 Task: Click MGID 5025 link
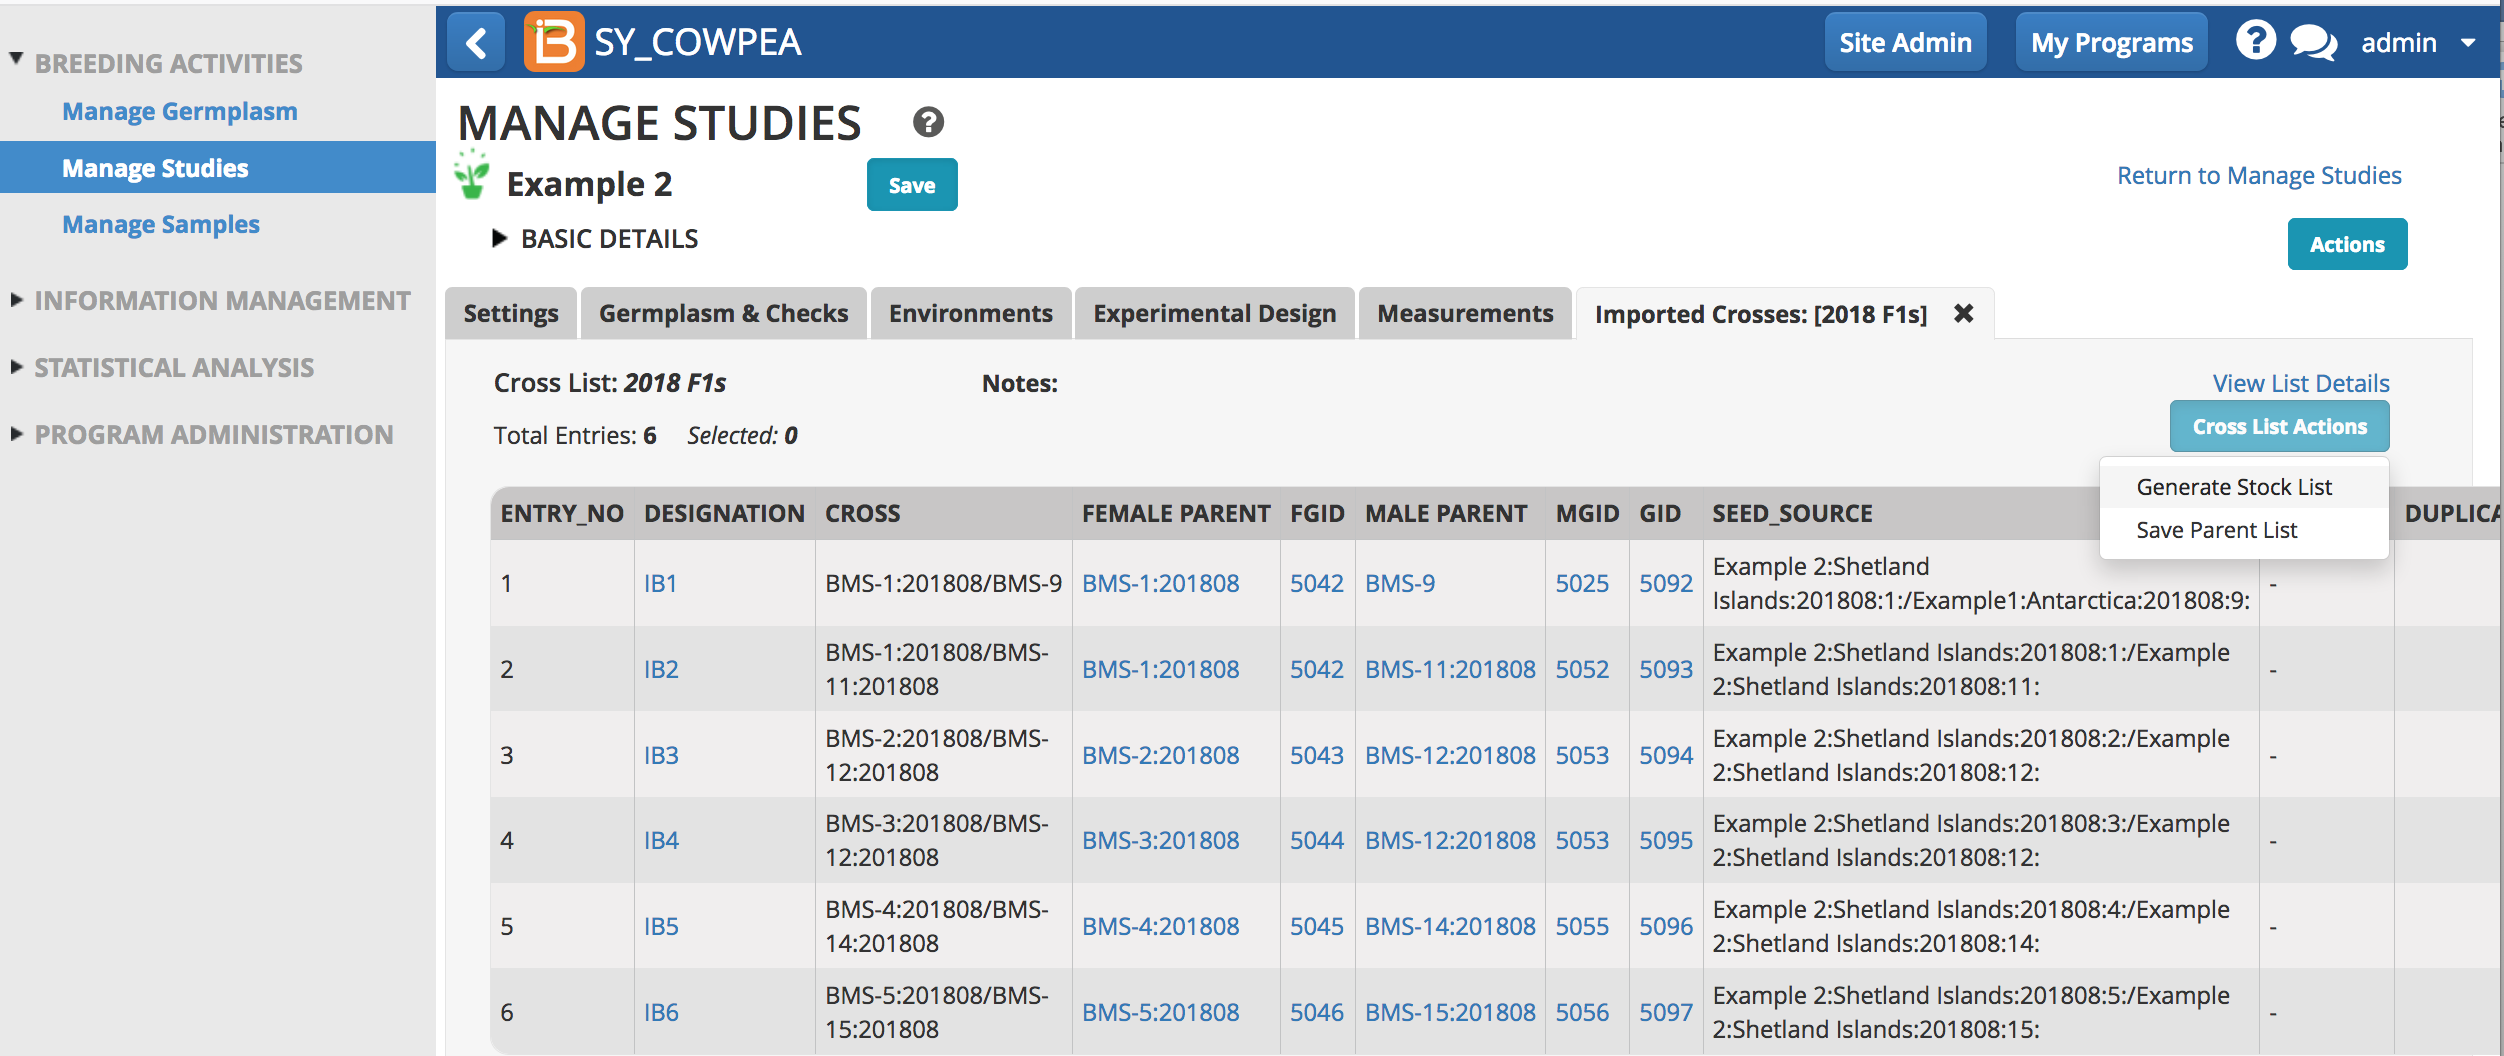(x=1582, y=583)
